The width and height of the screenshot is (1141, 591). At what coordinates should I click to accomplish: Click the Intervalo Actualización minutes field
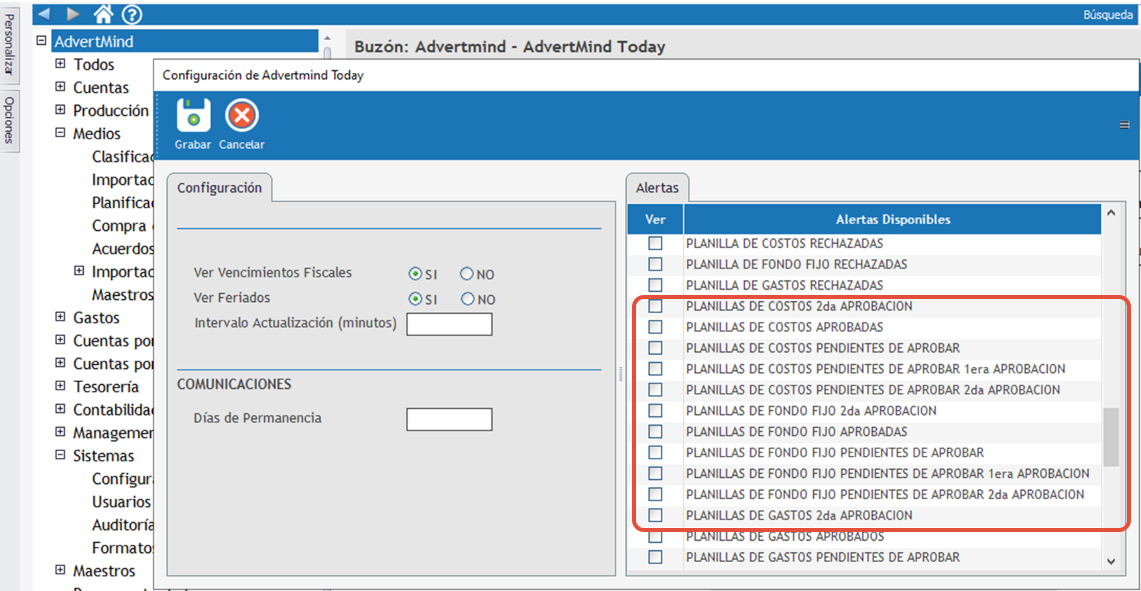449,324
